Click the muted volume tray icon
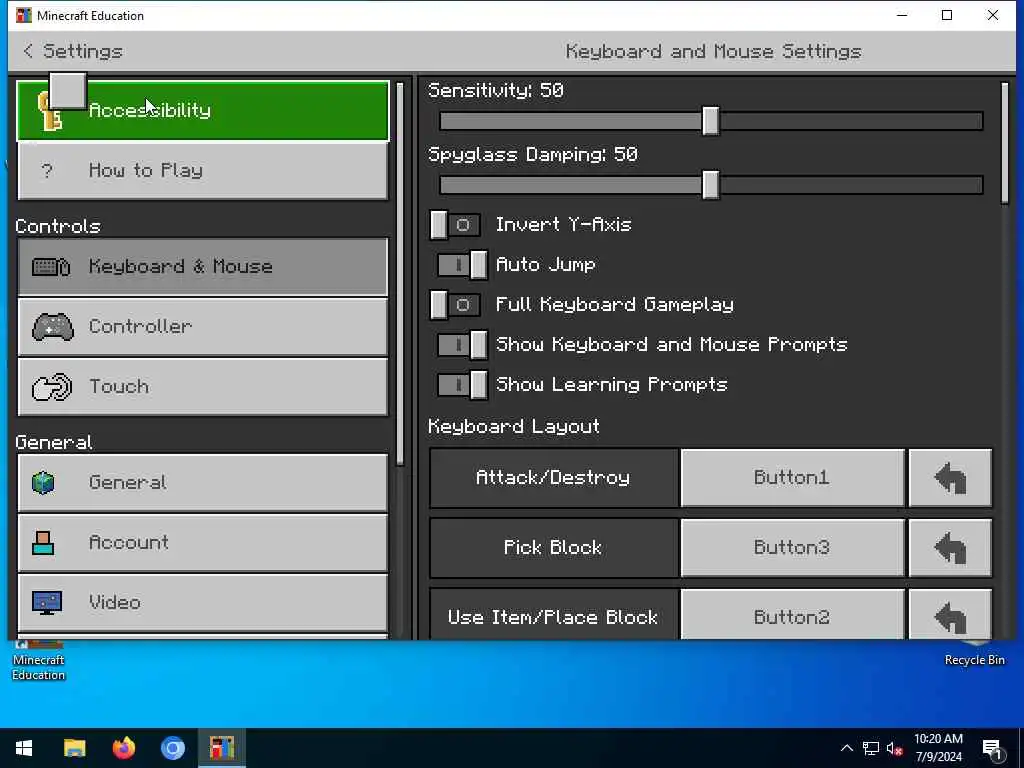 (x=894, y=748)
